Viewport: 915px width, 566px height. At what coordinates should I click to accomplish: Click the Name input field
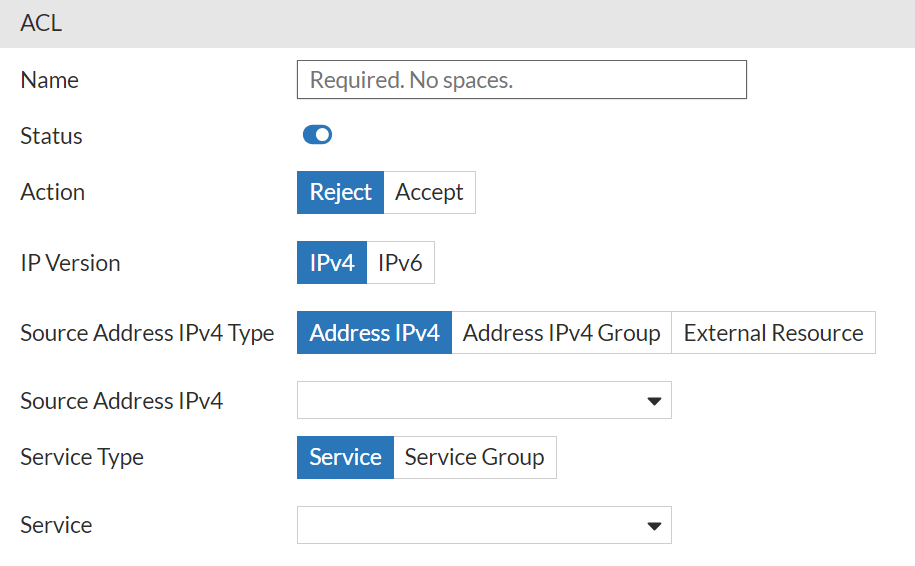[x=521, y=80]
